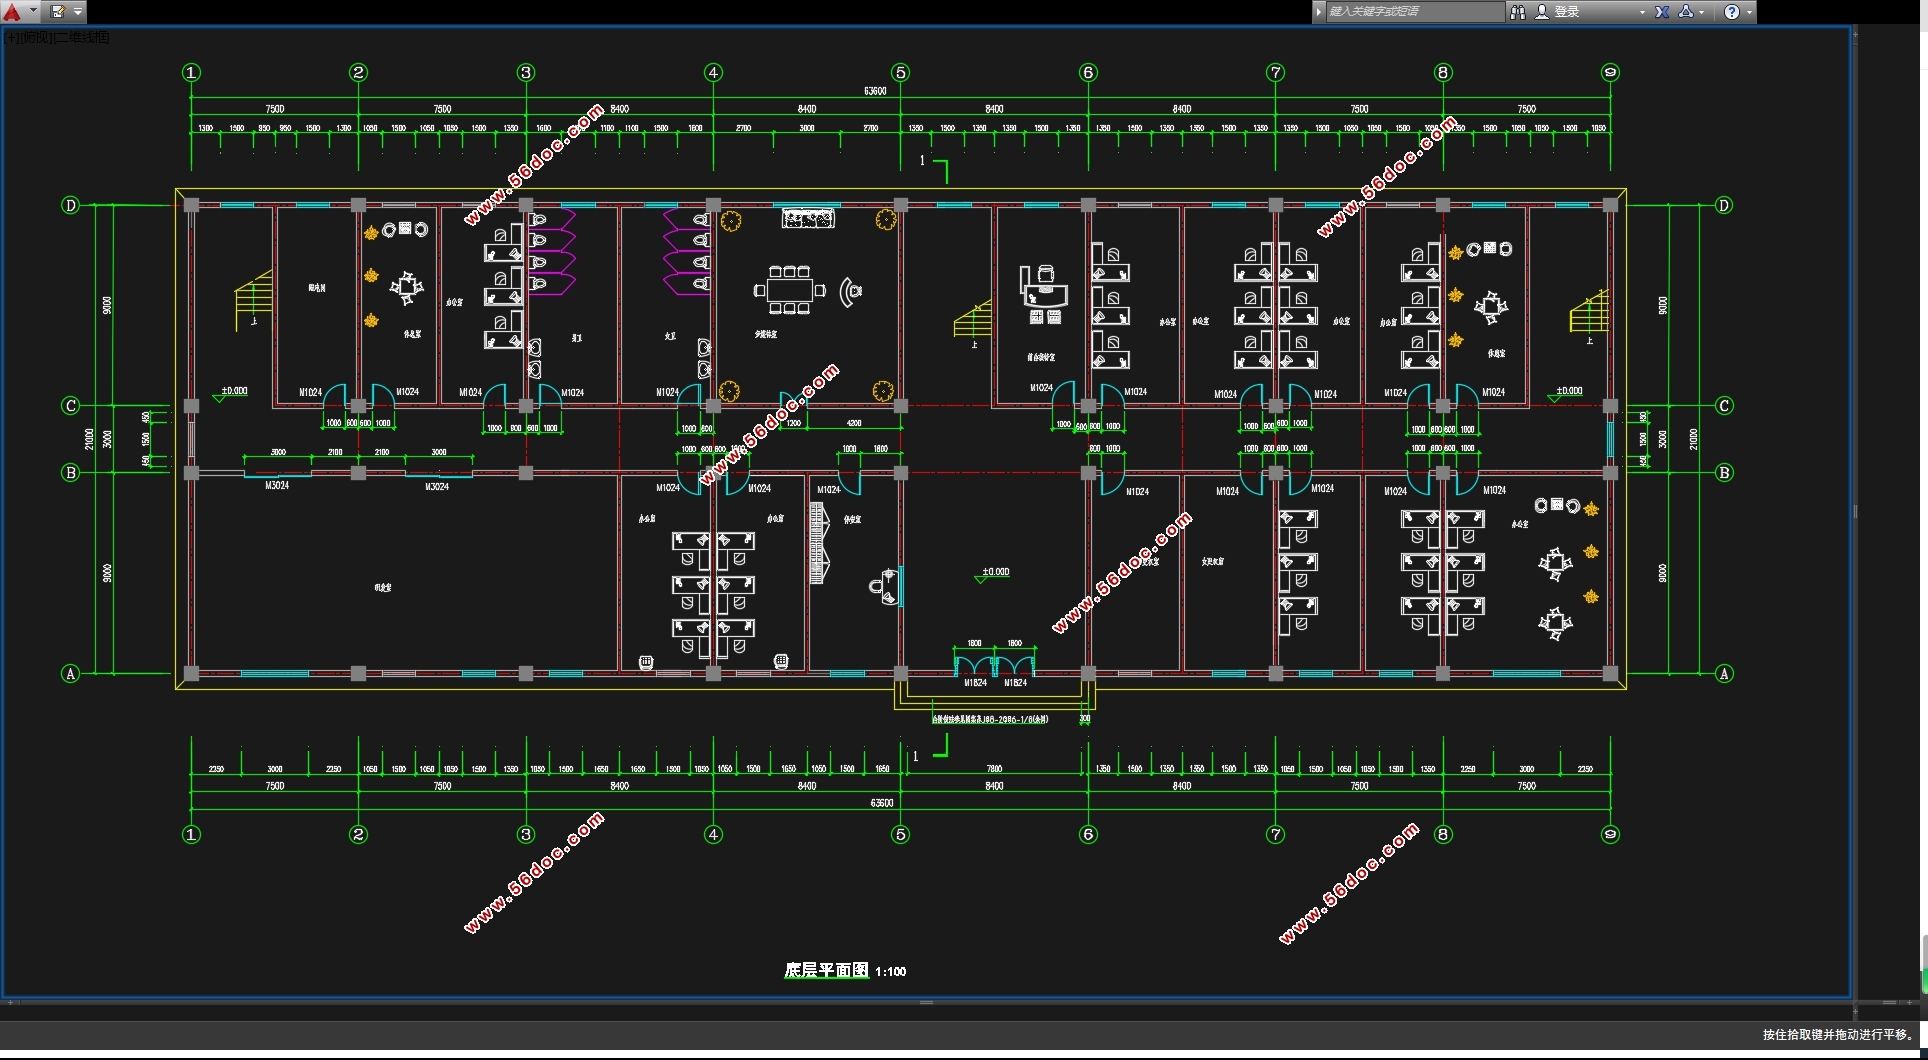
Task: Click the 登录 sign-in button
Action: point(1567,12)
